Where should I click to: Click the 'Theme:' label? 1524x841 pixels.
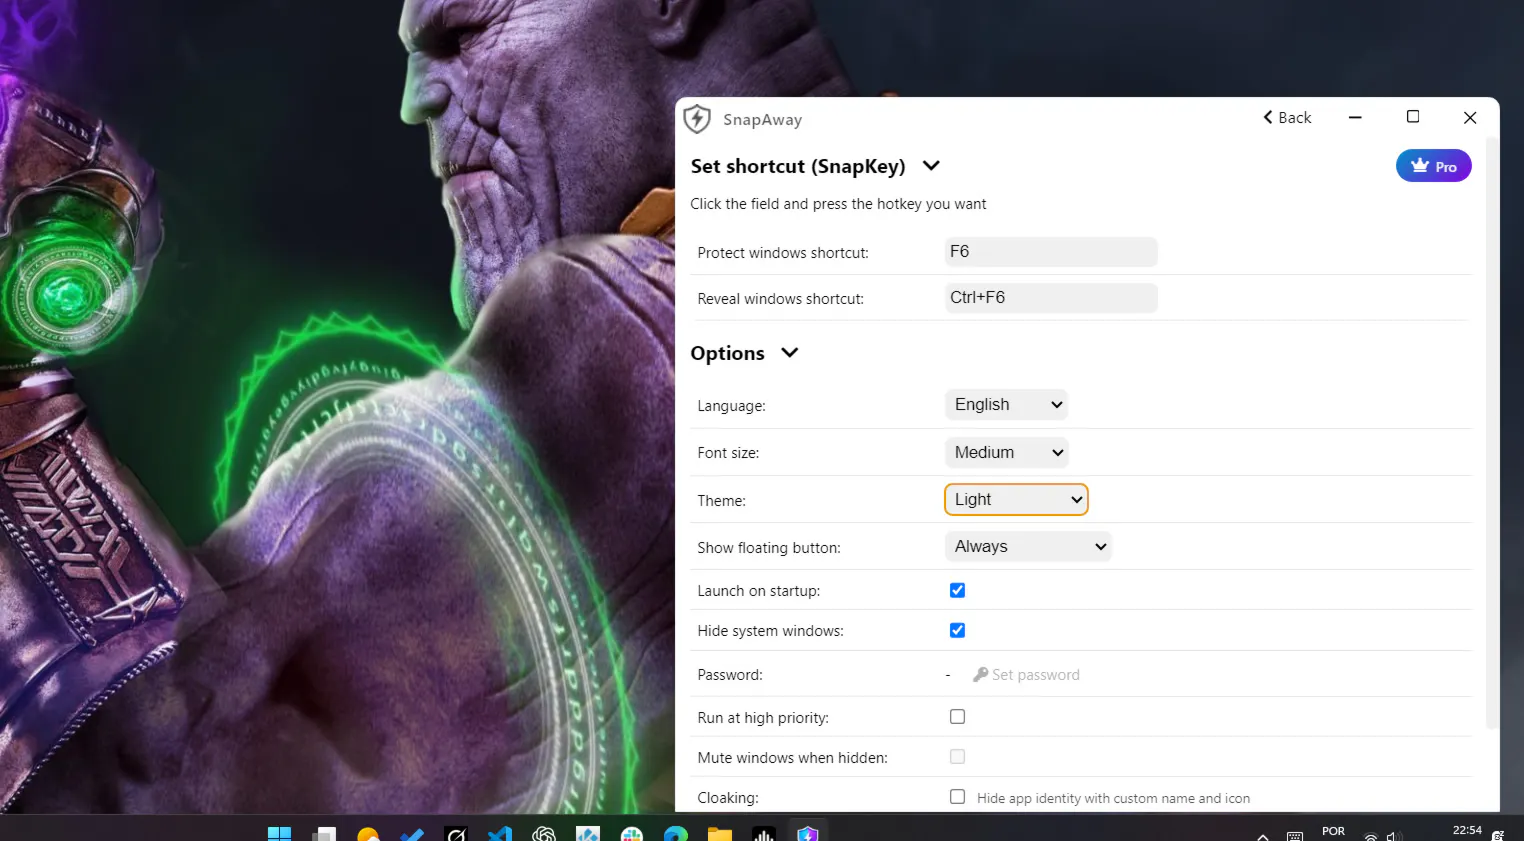[x=721, y=501]
